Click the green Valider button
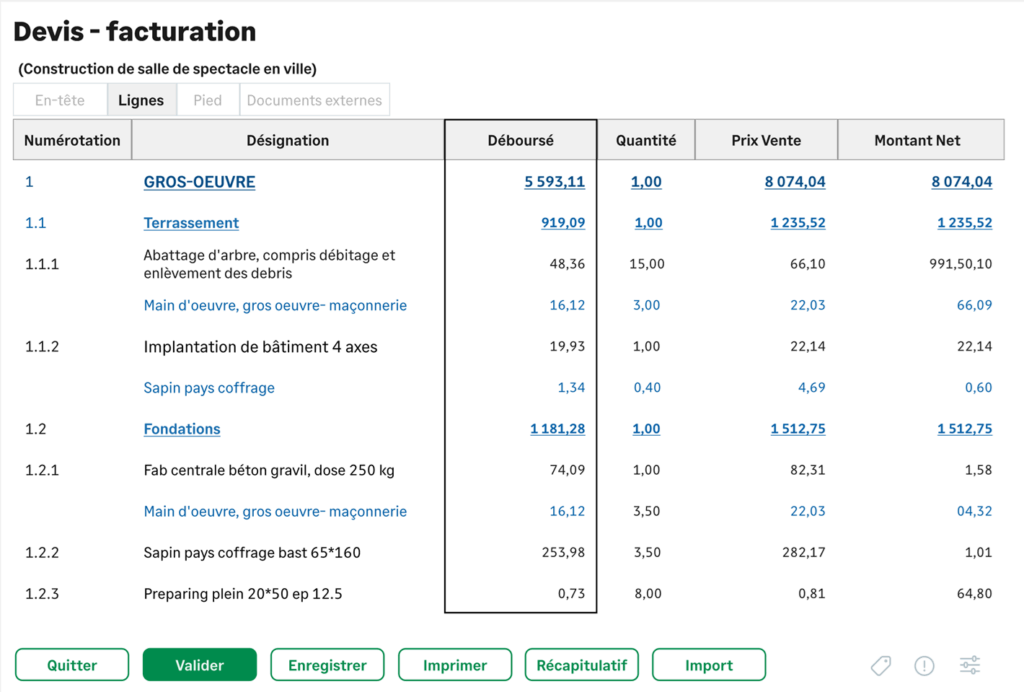Viewport: 1024px width, 692px height. tap(200, 665)
